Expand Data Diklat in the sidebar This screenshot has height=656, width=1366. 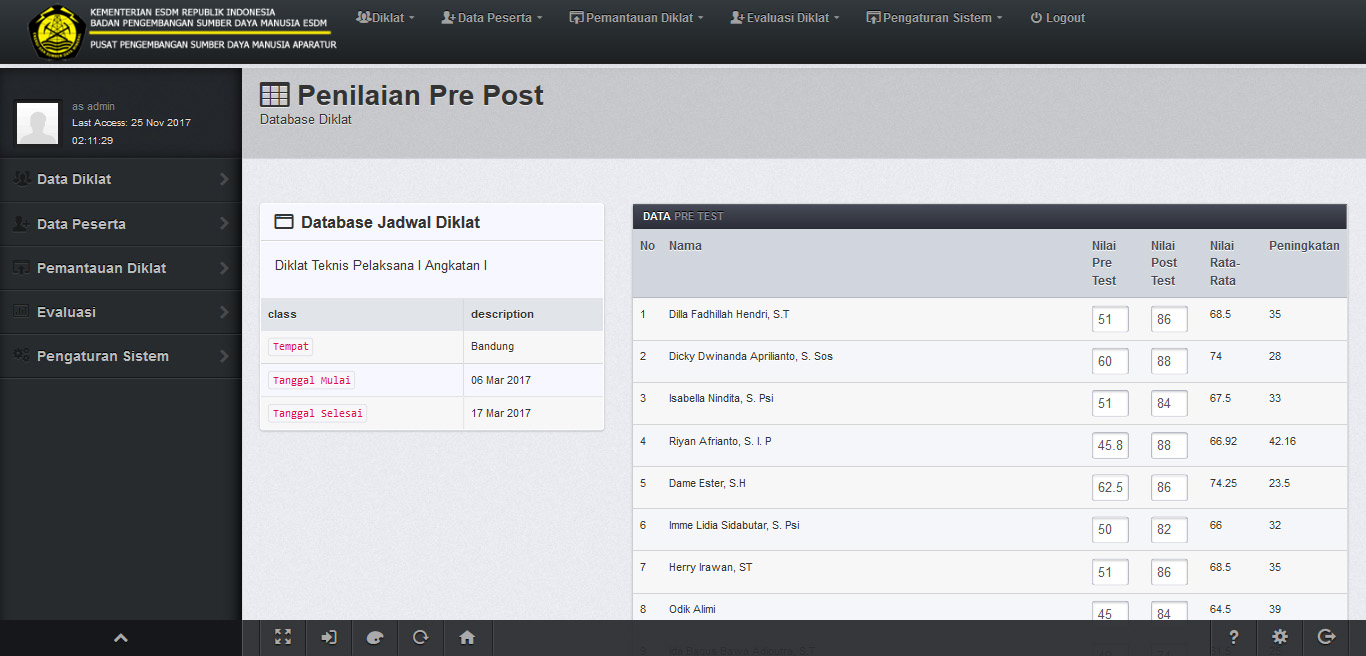(x=120, y=179)
